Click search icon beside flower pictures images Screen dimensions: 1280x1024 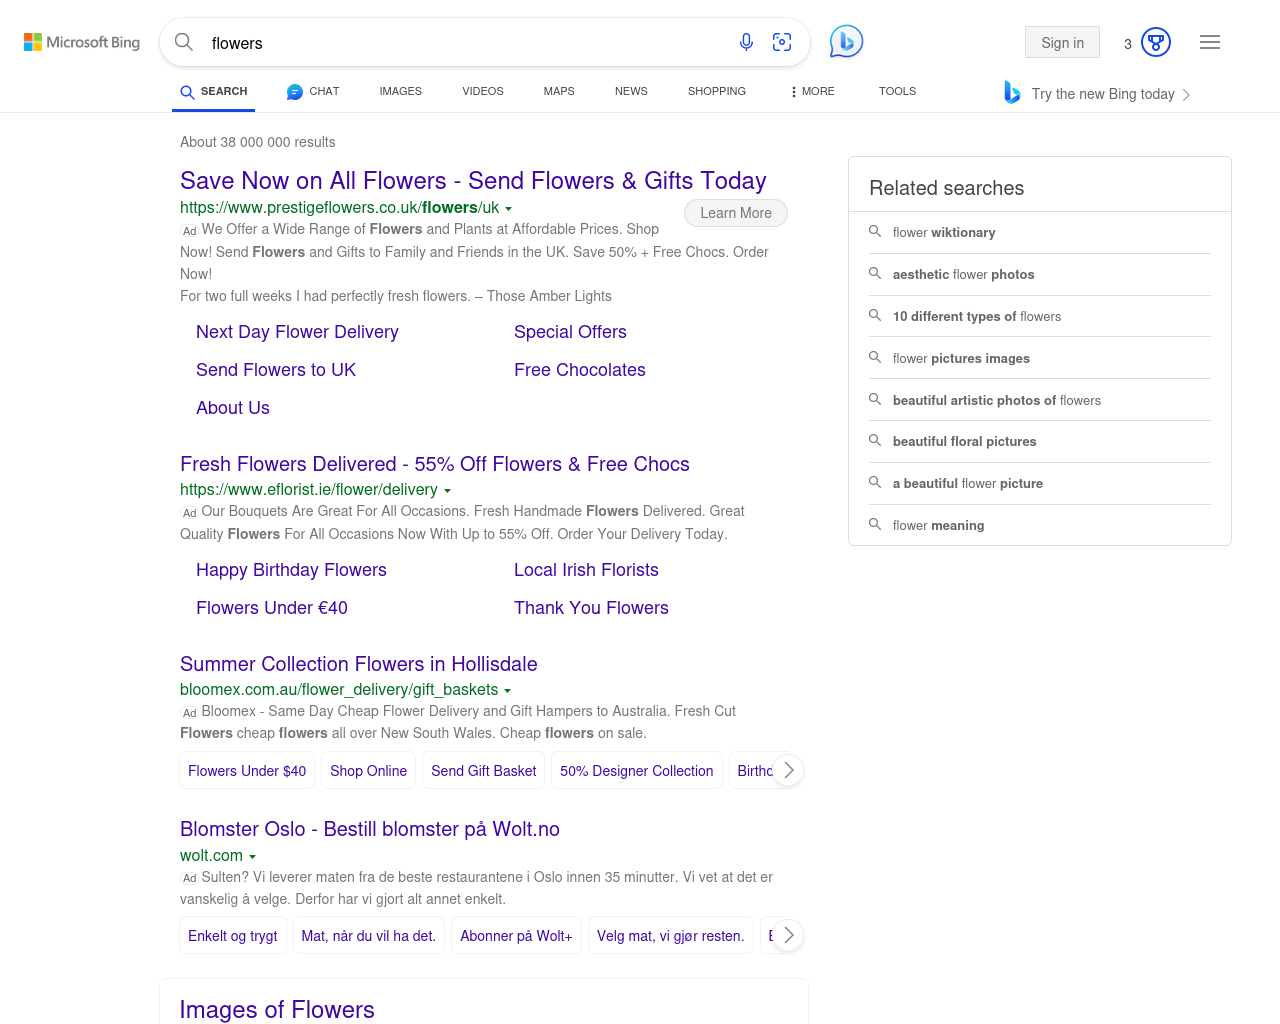point(875,357)
